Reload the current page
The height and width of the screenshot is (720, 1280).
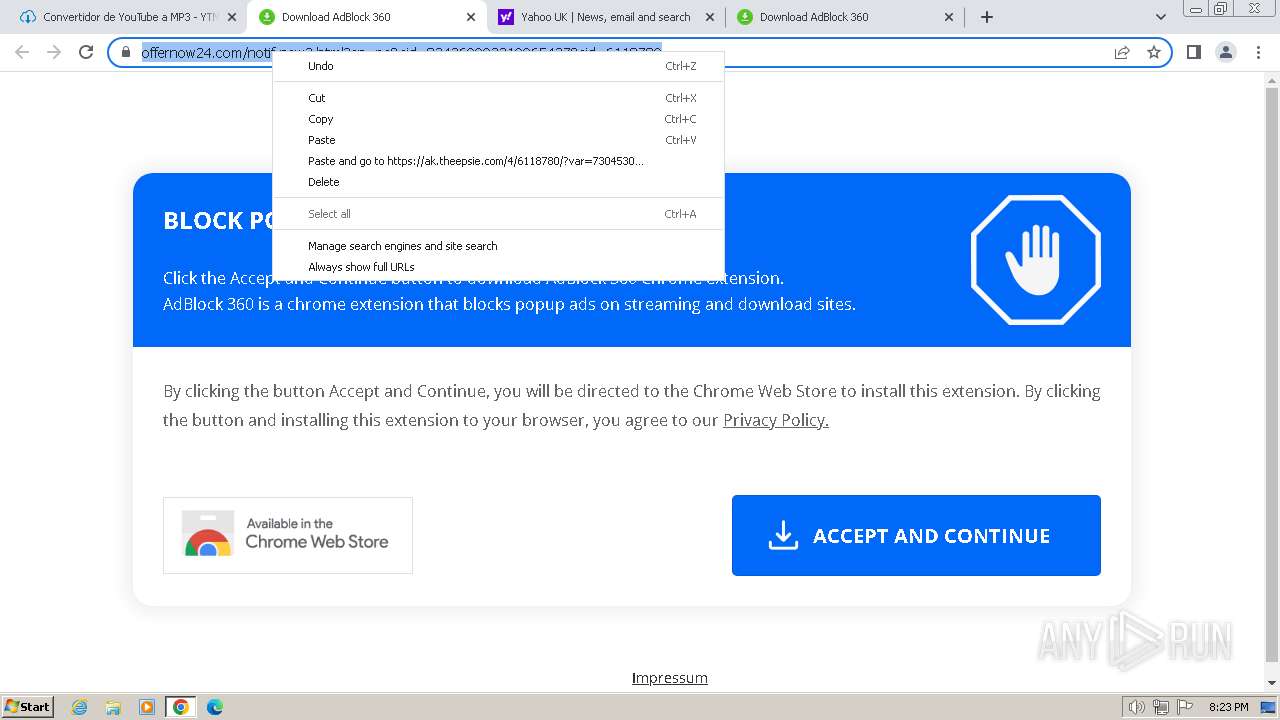pos(86,52)
